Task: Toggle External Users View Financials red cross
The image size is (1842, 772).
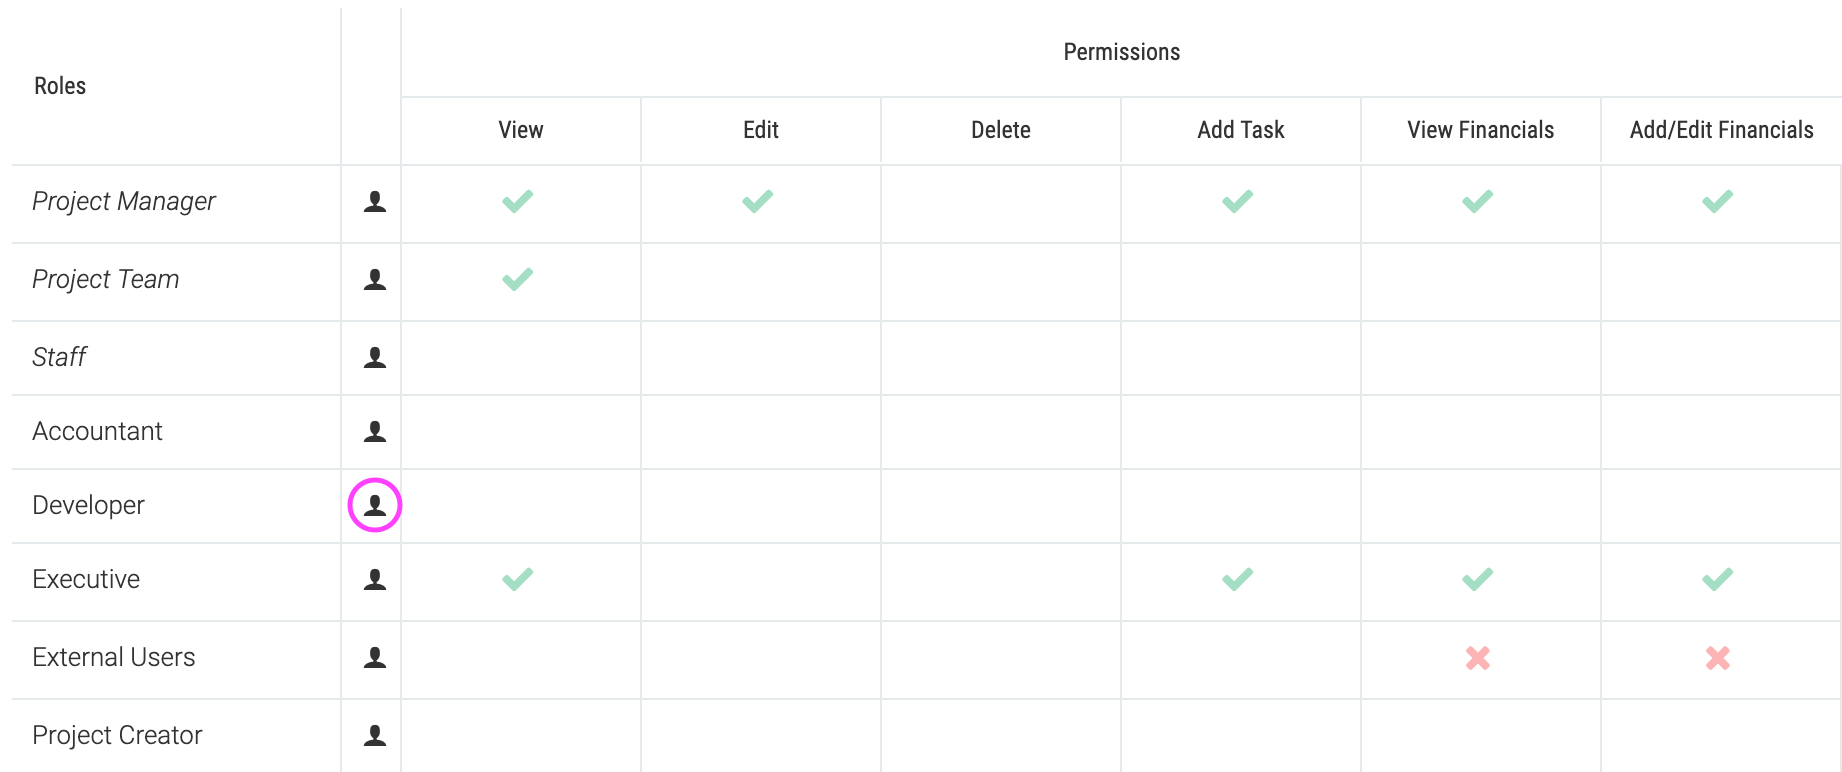Action: click(1478, 658)
